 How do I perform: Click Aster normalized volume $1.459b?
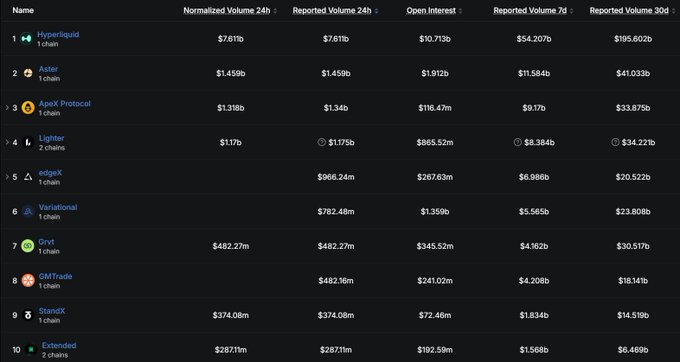231,73
